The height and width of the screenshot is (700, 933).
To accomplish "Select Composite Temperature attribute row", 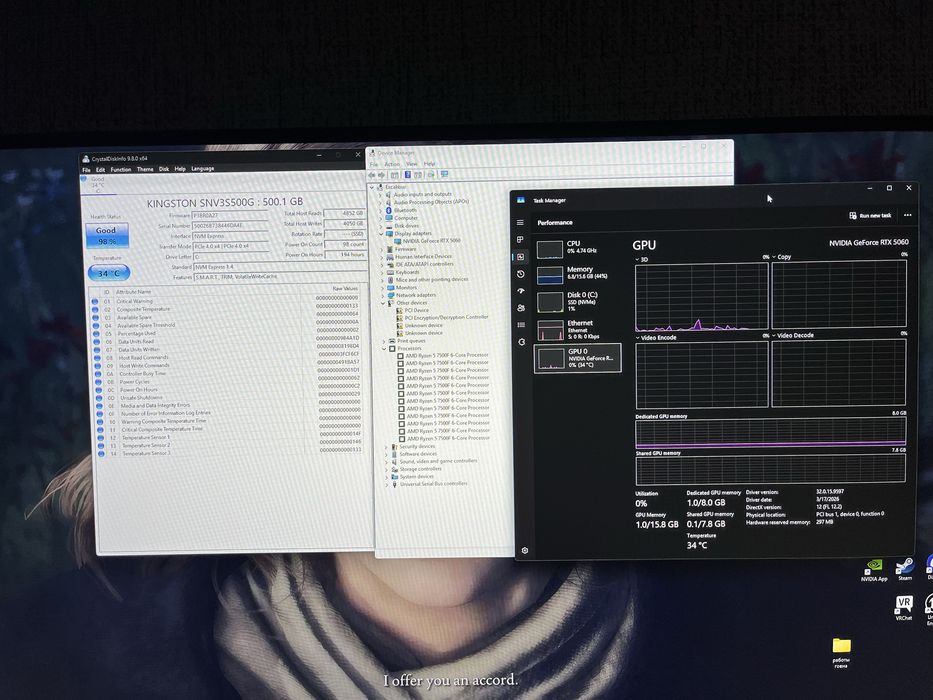I will [226, 310].
